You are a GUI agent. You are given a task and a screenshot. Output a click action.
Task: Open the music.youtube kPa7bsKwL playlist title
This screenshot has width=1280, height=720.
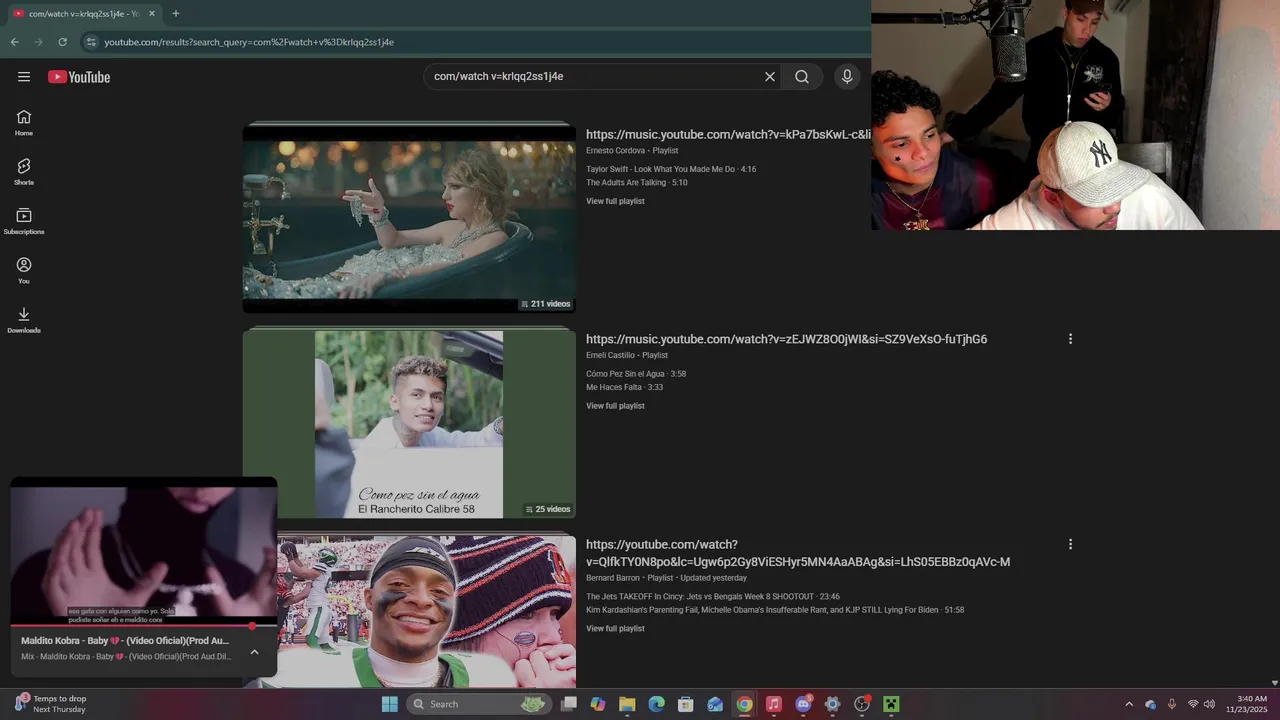728,134
